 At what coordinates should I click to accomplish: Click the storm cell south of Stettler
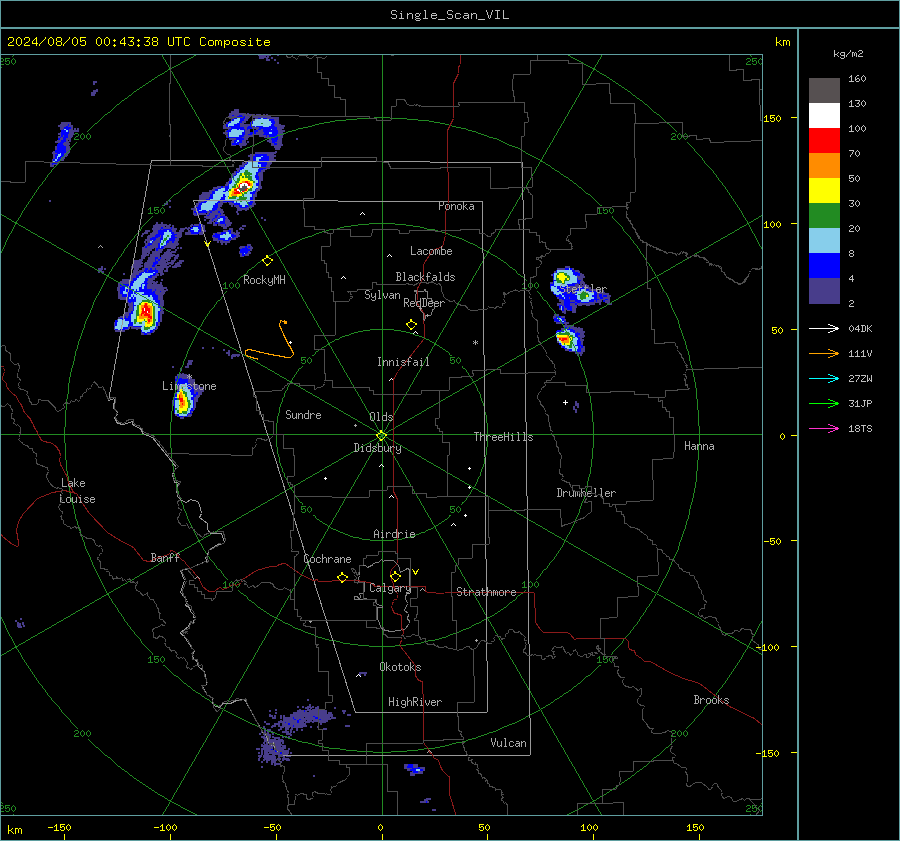[569, 339]
